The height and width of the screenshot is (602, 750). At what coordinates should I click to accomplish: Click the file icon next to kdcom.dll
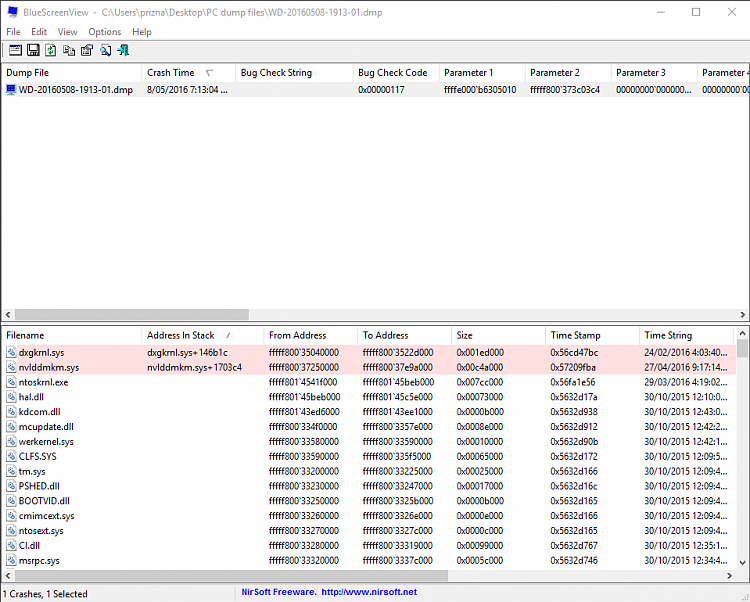point(11,412)
